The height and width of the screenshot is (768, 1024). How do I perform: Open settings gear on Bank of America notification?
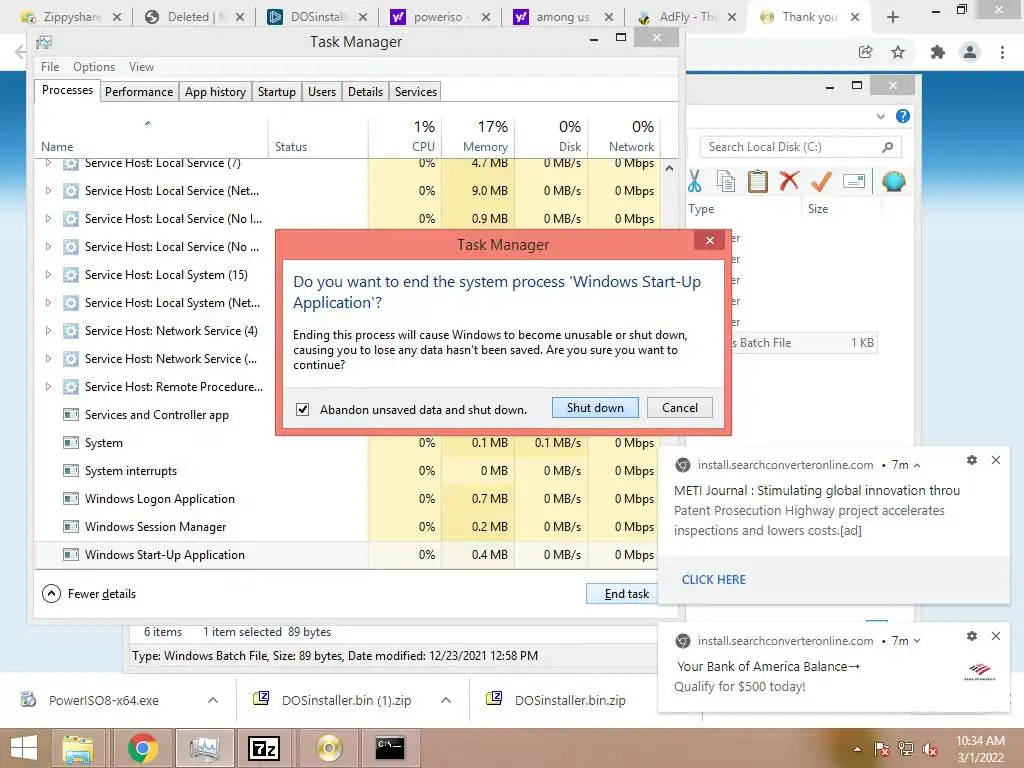[x=972, y=635]
